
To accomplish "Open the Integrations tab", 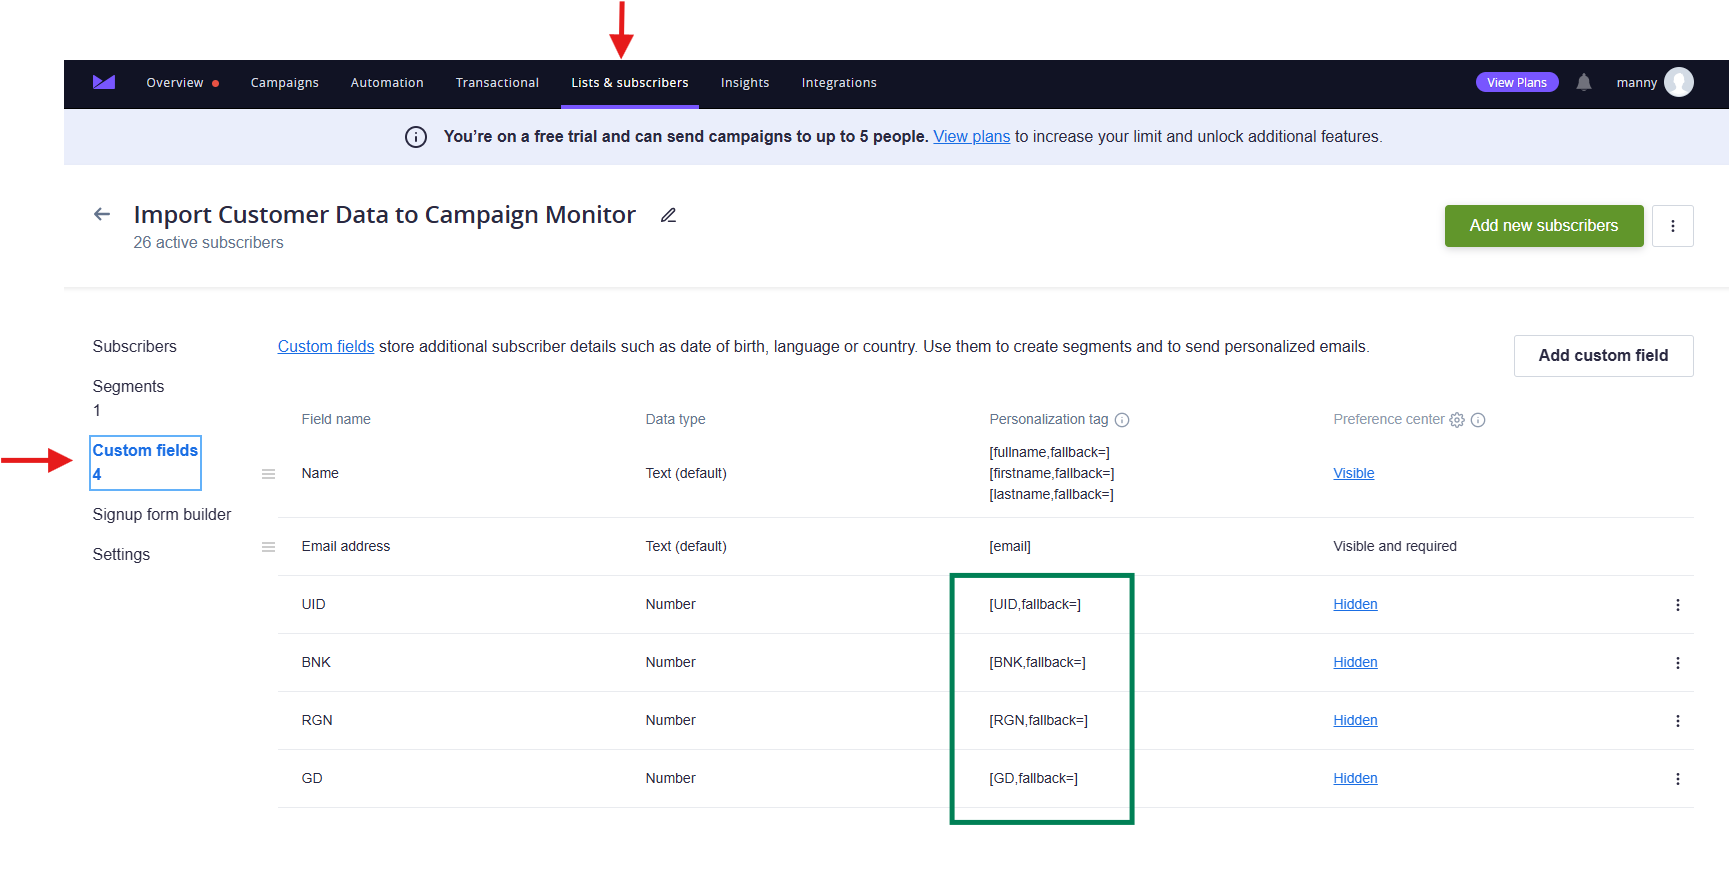I will (839, 83).
